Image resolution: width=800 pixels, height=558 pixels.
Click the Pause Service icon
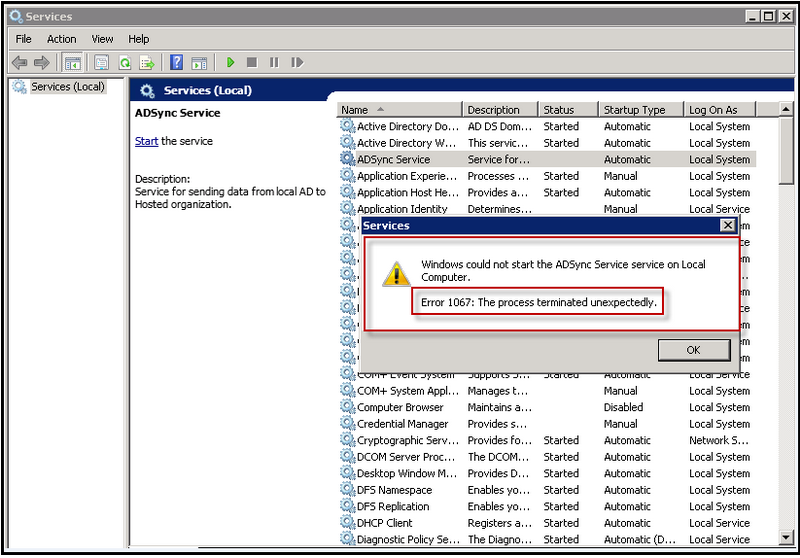pyautogui.click(x=274, y=62)
